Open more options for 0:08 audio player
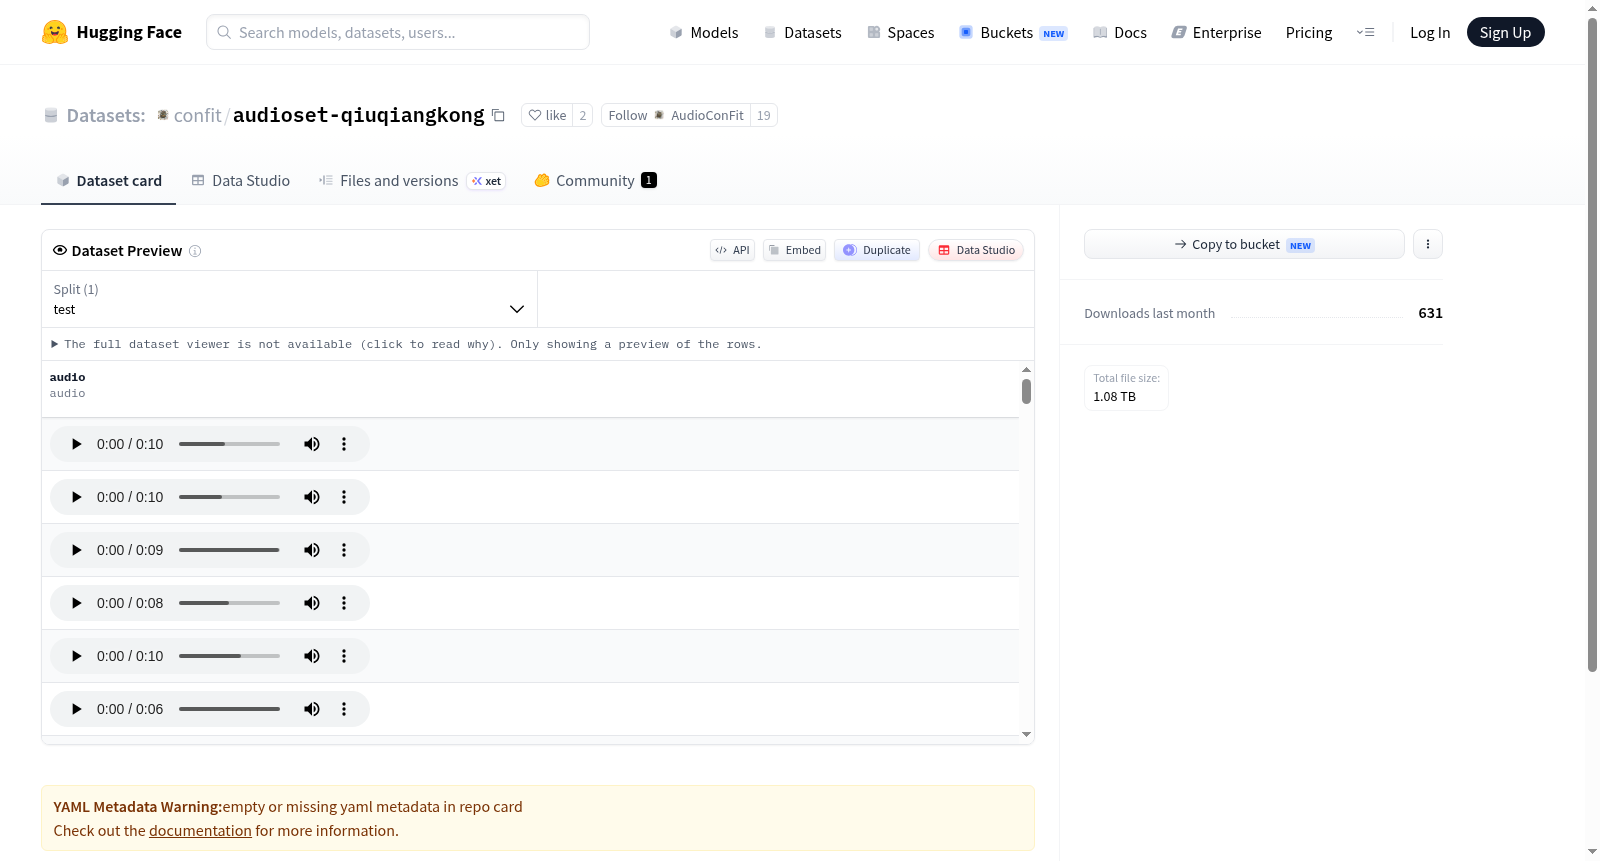 pyautogui.click(x=344, y=603)
